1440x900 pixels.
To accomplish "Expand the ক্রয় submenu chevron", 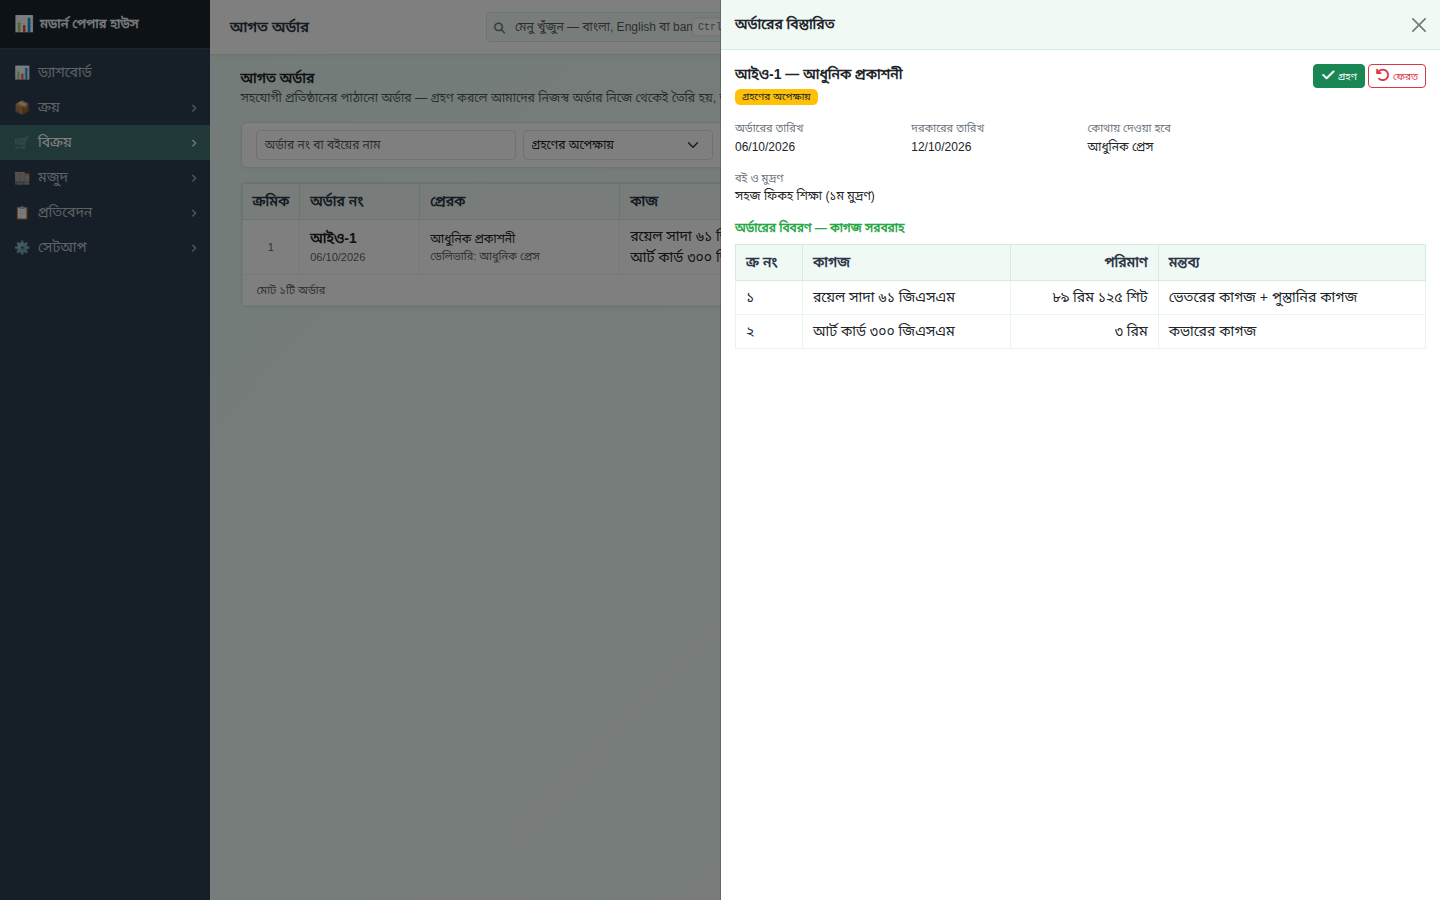I will [x=194, y=108].
